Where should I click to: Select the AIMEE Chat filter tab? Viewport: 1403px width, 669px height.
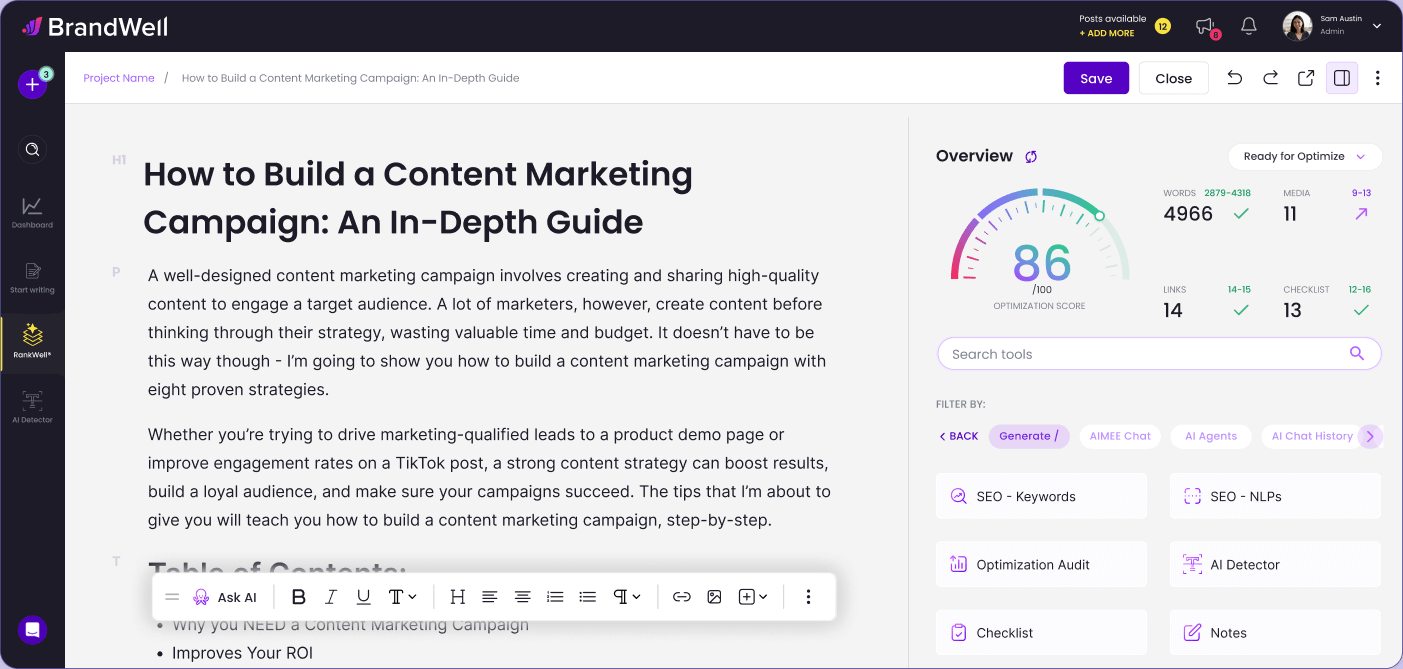pos(1120,436)
